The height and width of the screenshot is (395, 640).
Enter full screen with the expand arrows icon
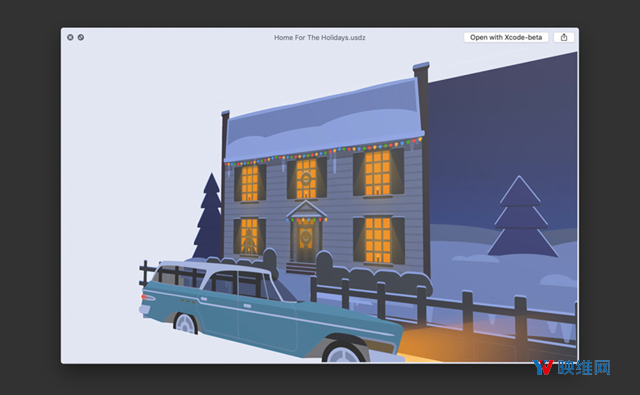point(81,37)
